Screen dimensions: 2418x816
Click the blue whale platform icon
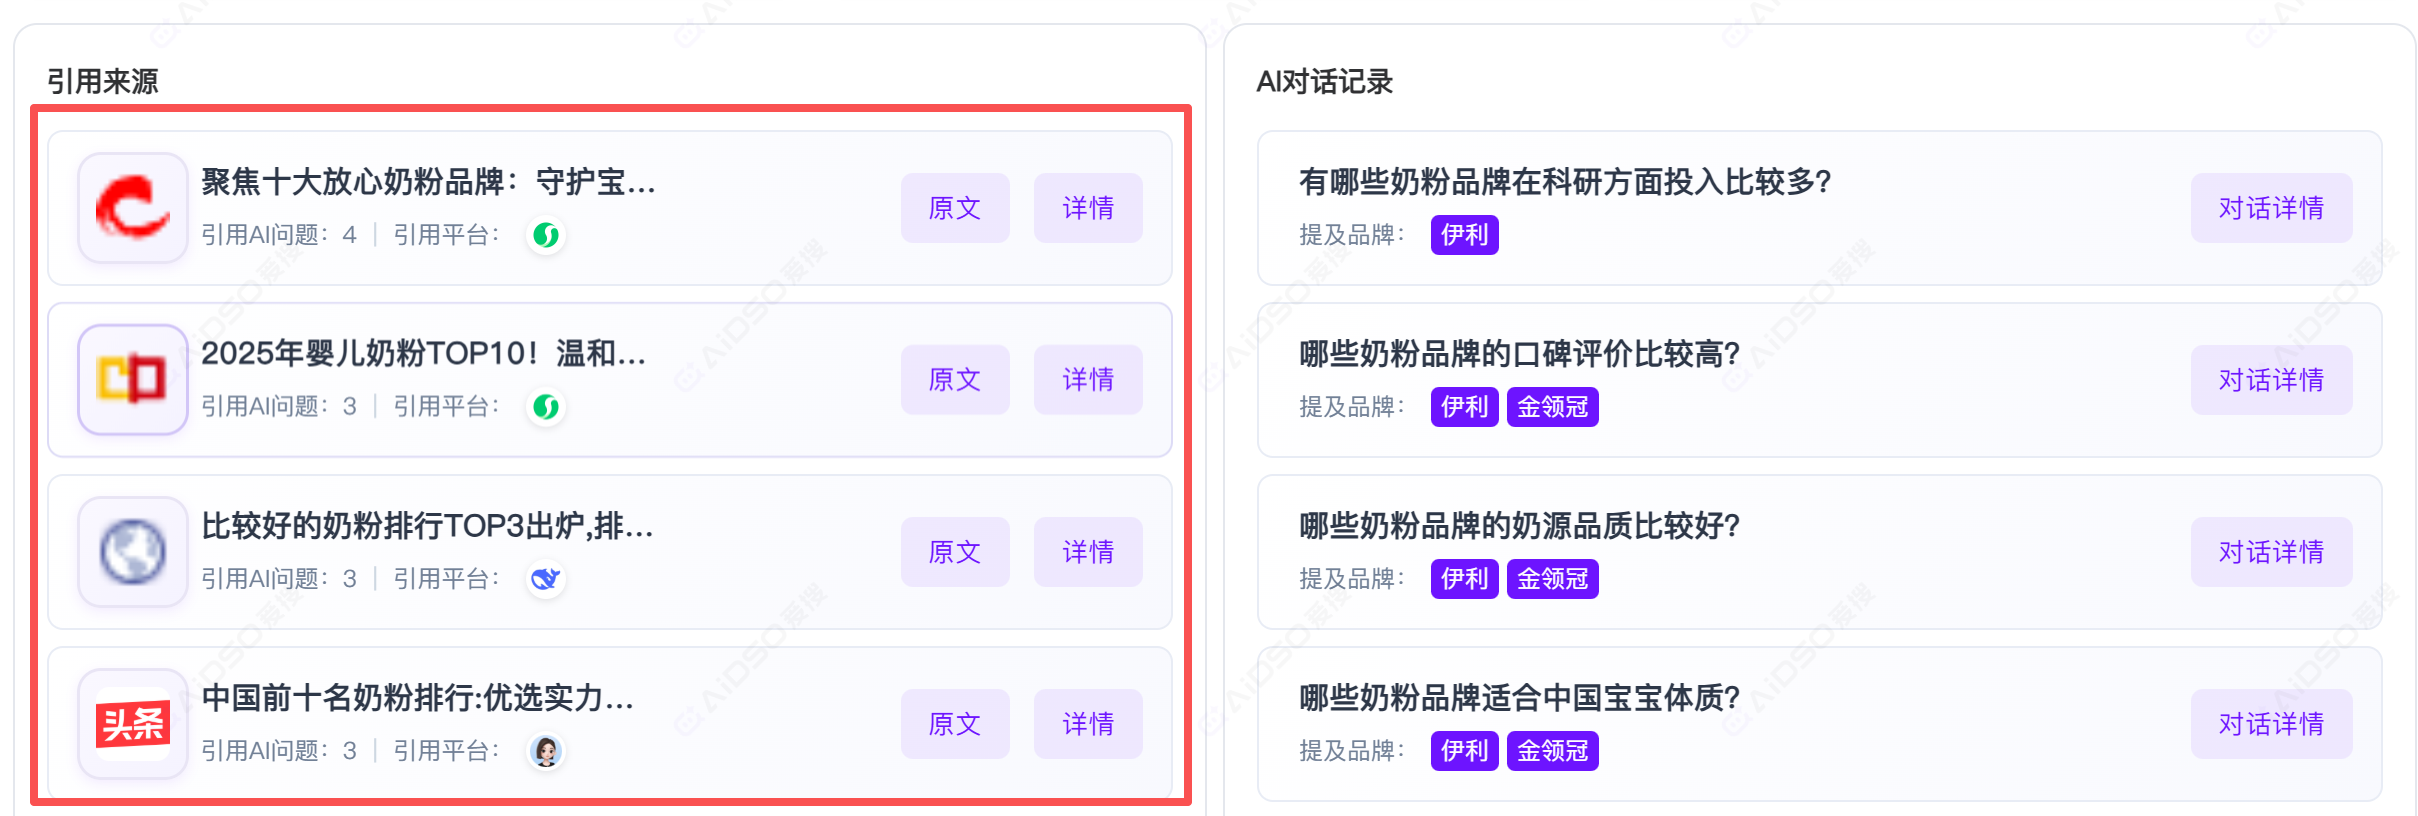[x=546, y=579]
